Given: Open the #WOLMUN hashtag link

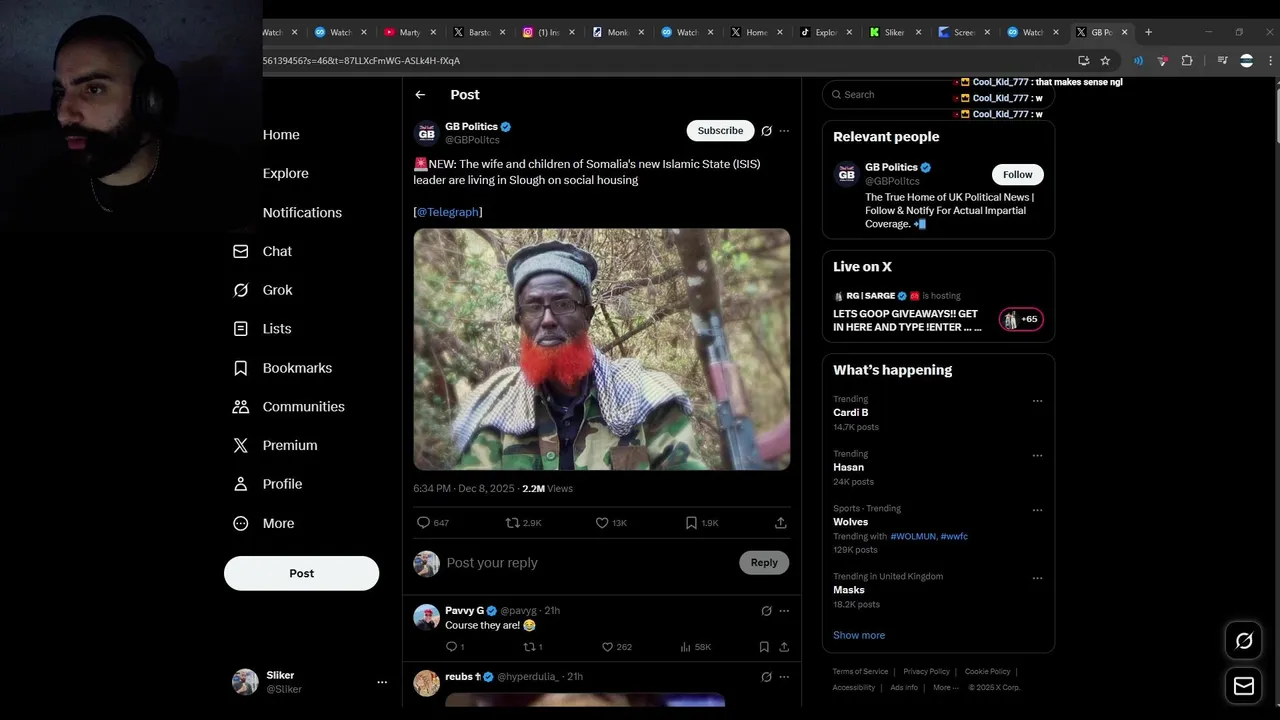Looking at the screenshot, I should [914, 537].
